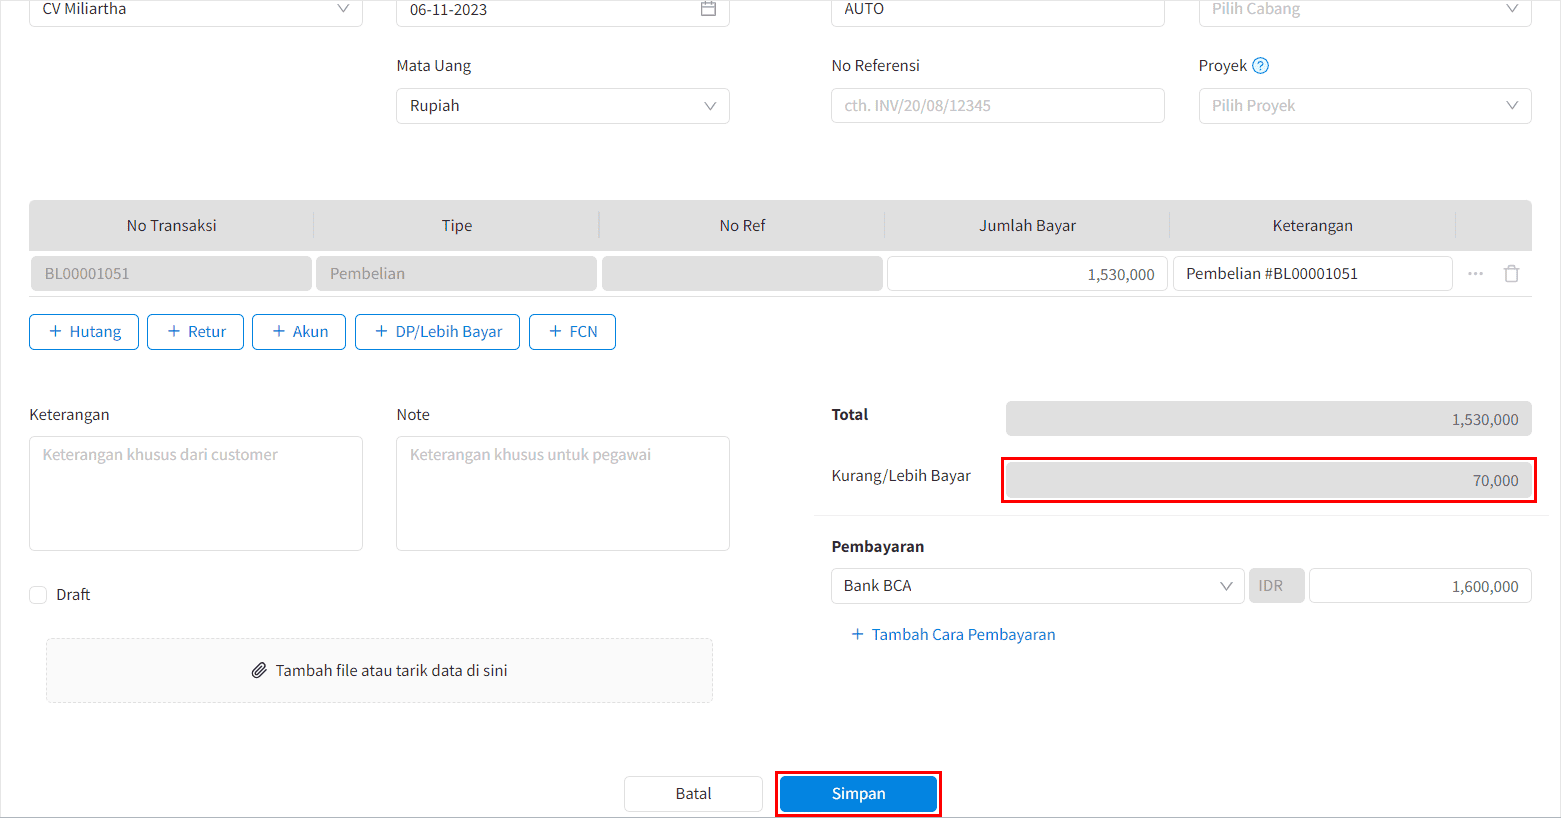Open the Bank BCA payment account dropdown
The height and width of the screenshot is (818, 1561).
point(1038,586)
